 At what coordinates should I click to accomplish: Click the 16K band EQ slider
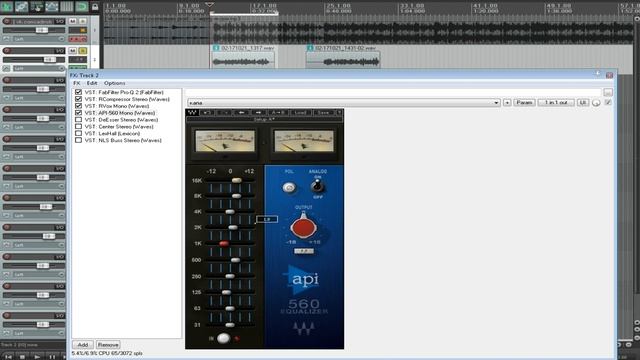(237, 180)
